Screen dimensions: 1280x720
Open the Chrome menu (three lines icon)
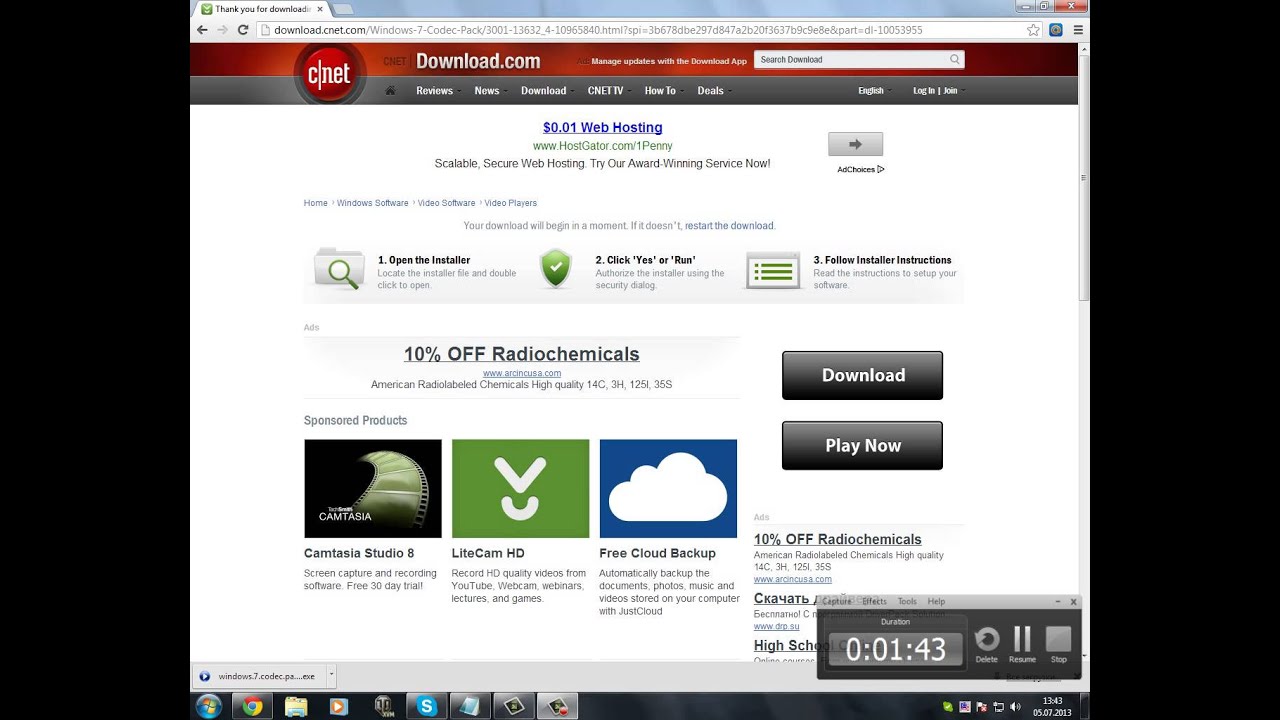(1077, 30)
